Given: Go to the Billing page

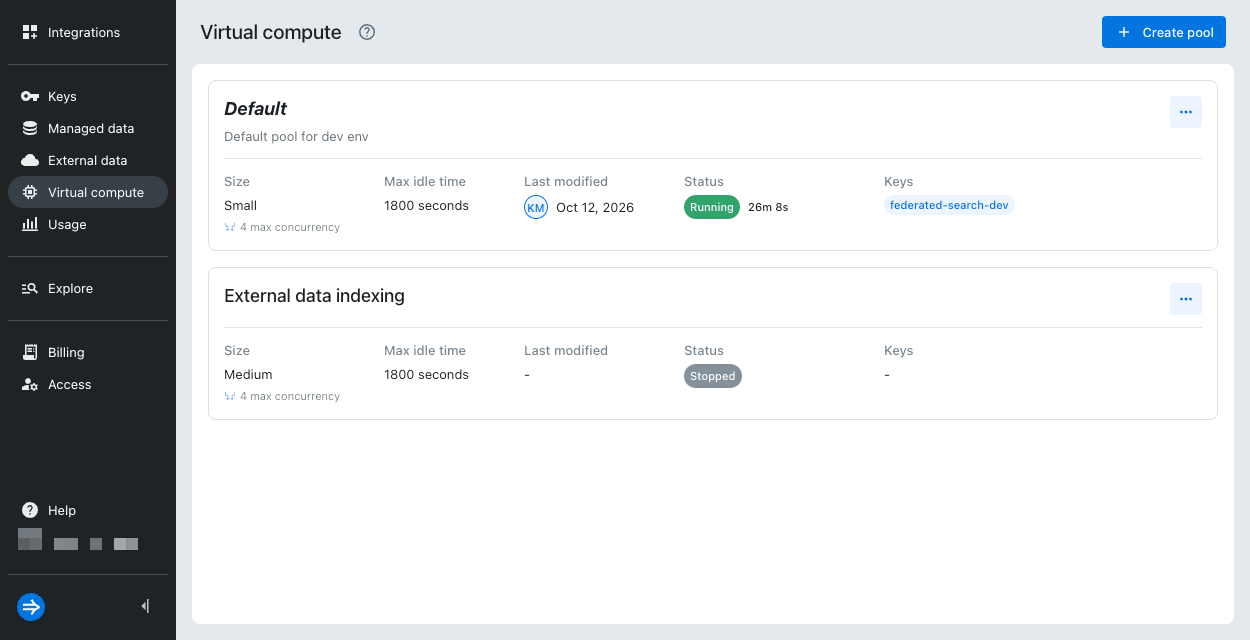Looking at the screenshot, I should pyautogui.click(x=88, y=352).
